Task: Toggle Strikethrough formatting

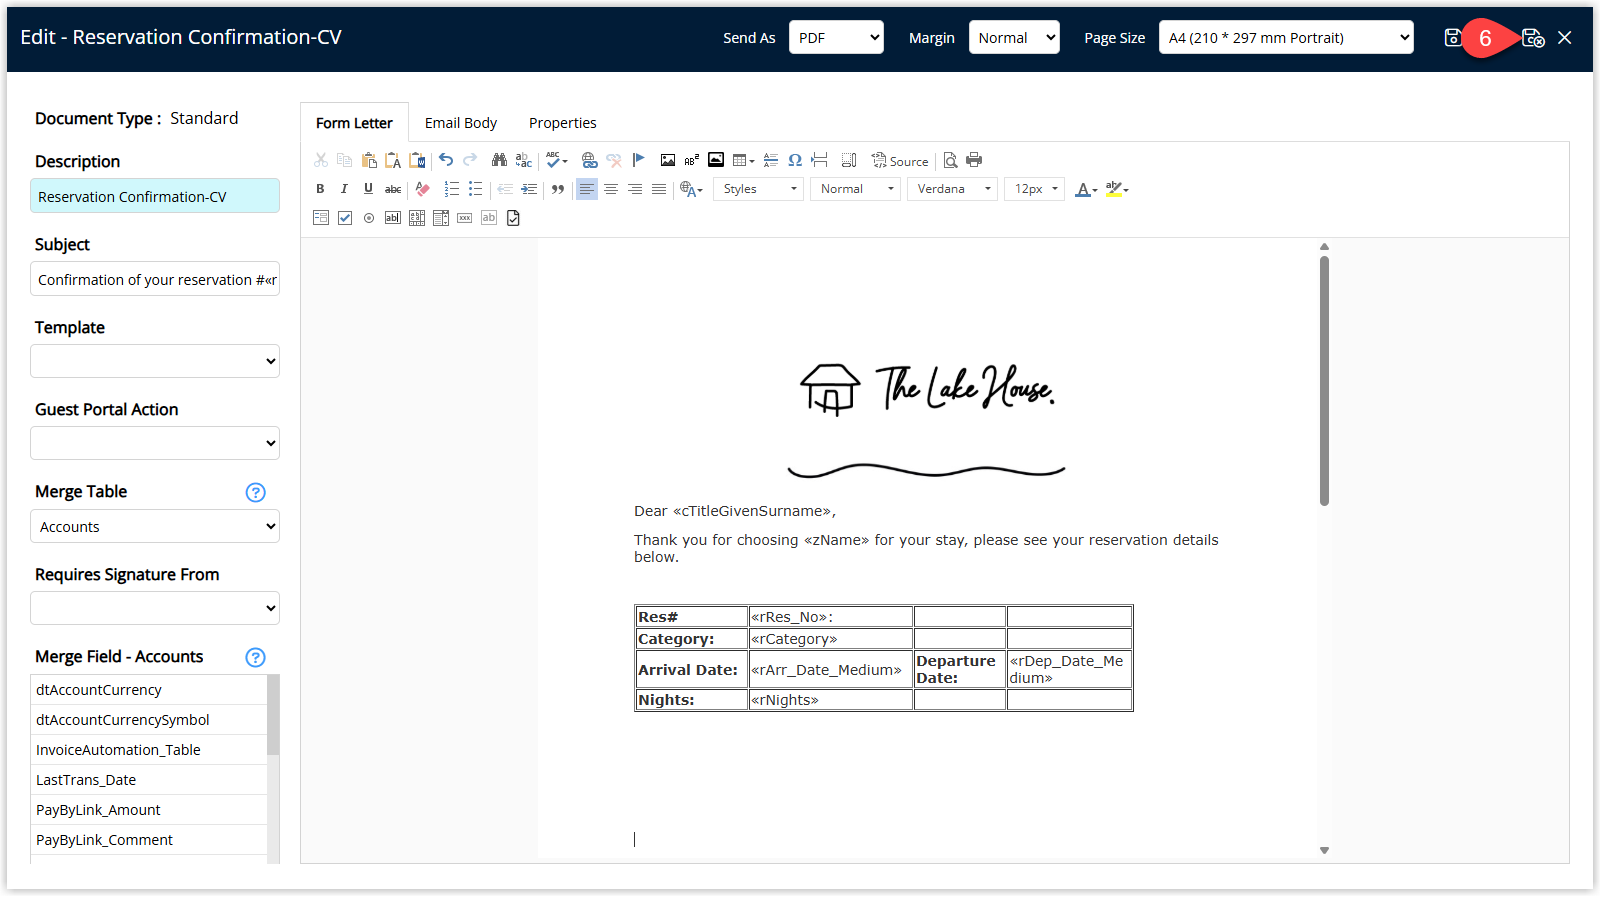Action: (393, 189)
